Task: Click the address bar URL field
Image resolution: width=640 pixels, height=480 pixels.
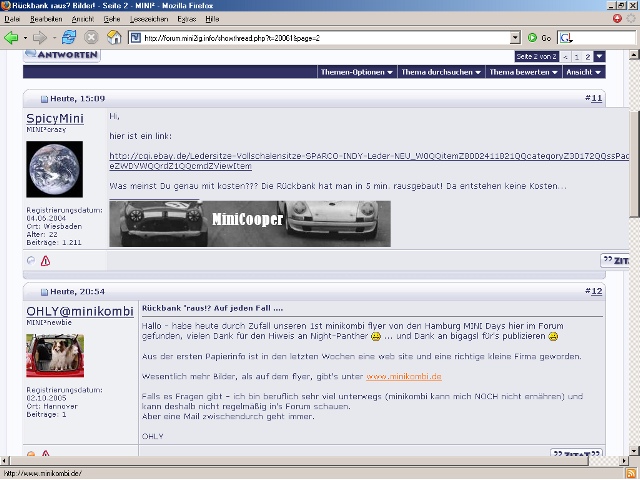Action: [x=320, y=38]
